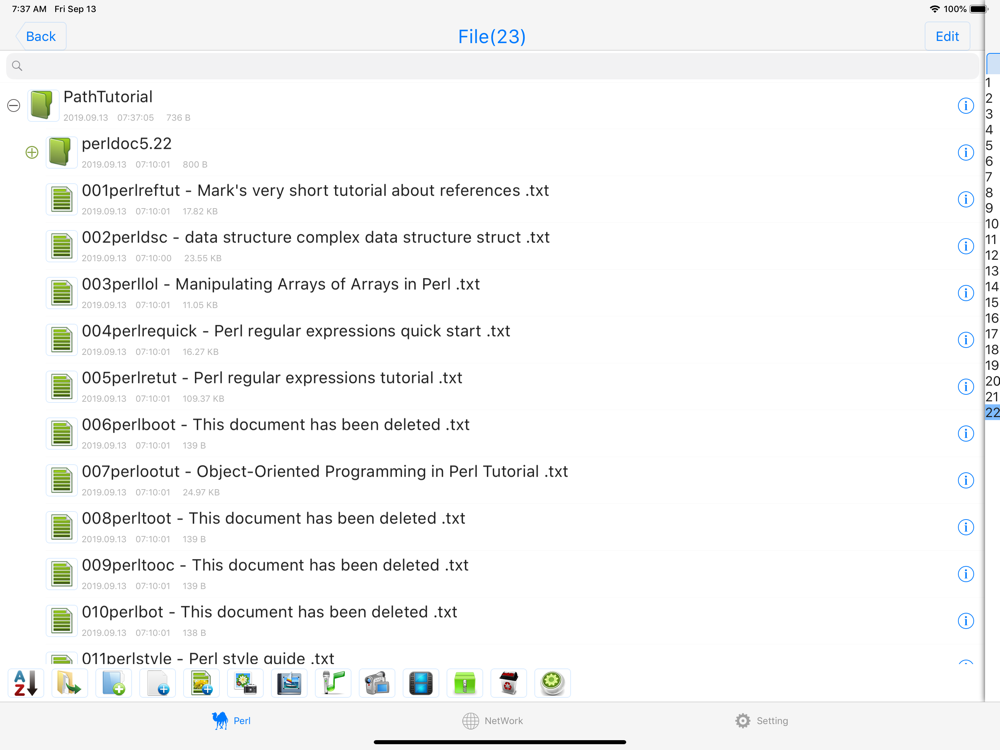
Task: Expand the perldoc5.22 folder with plus icon
Action: click(32, 152)
